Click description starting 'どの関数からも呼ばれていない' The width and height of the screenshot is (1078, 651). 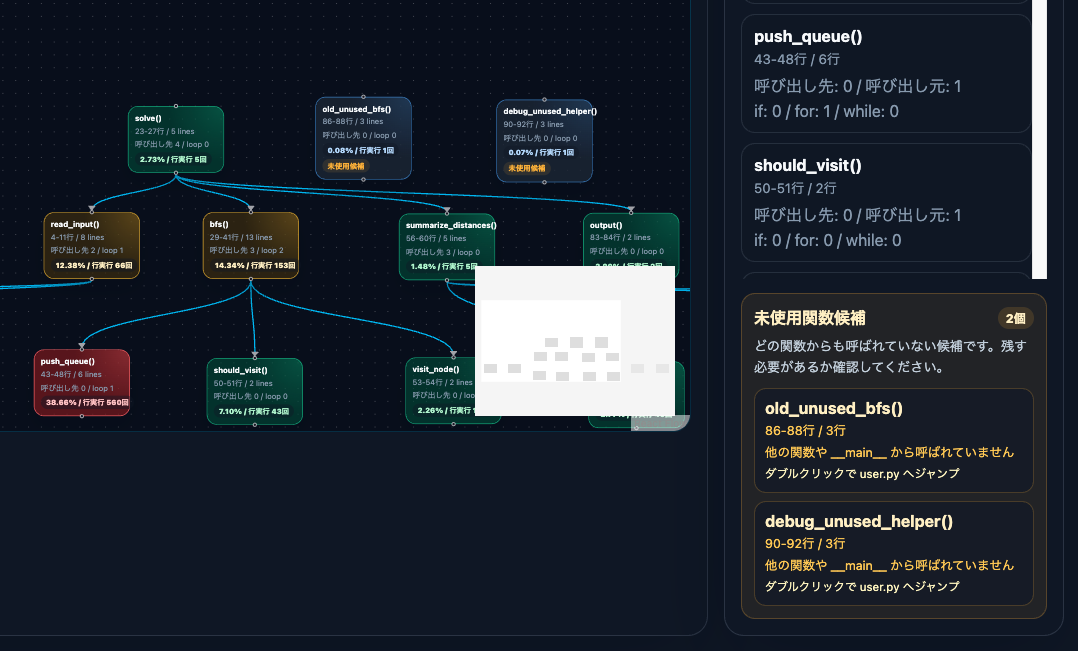[x=890, y=356]
